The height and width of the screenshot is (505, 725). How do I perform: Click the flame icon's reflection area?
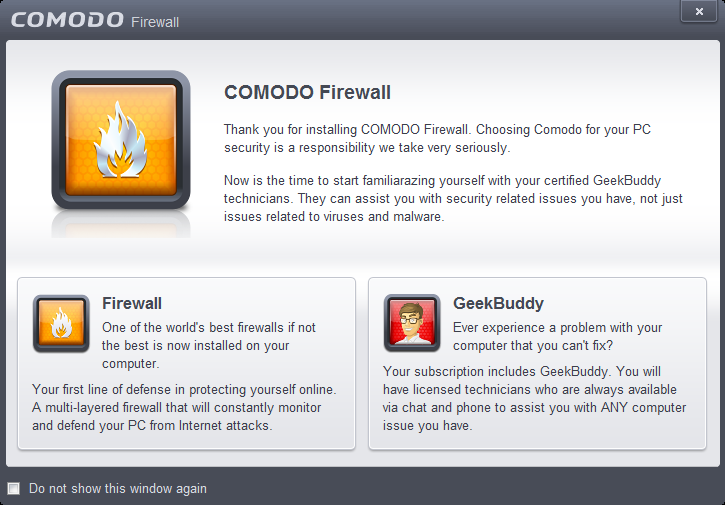point(121,225)
